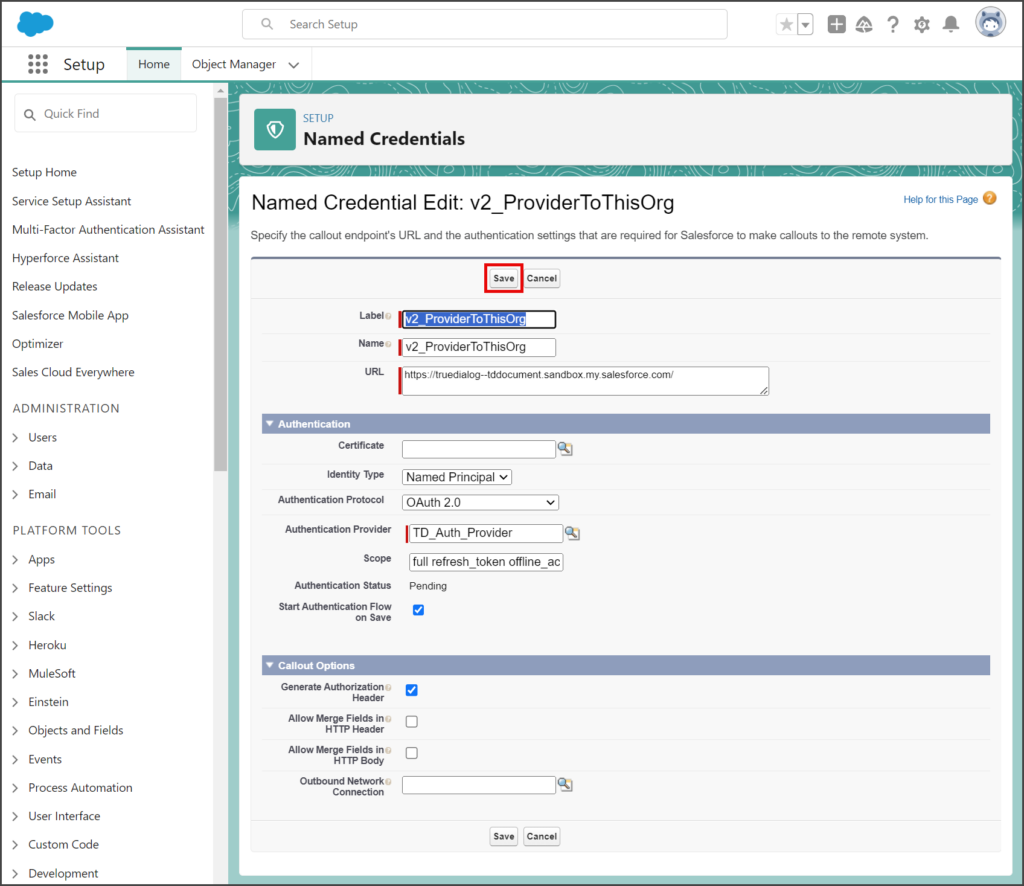The height and width of the screenshot is (886, 1024).
Task: Collapse the Callout Options section
Action: (270, 665)
